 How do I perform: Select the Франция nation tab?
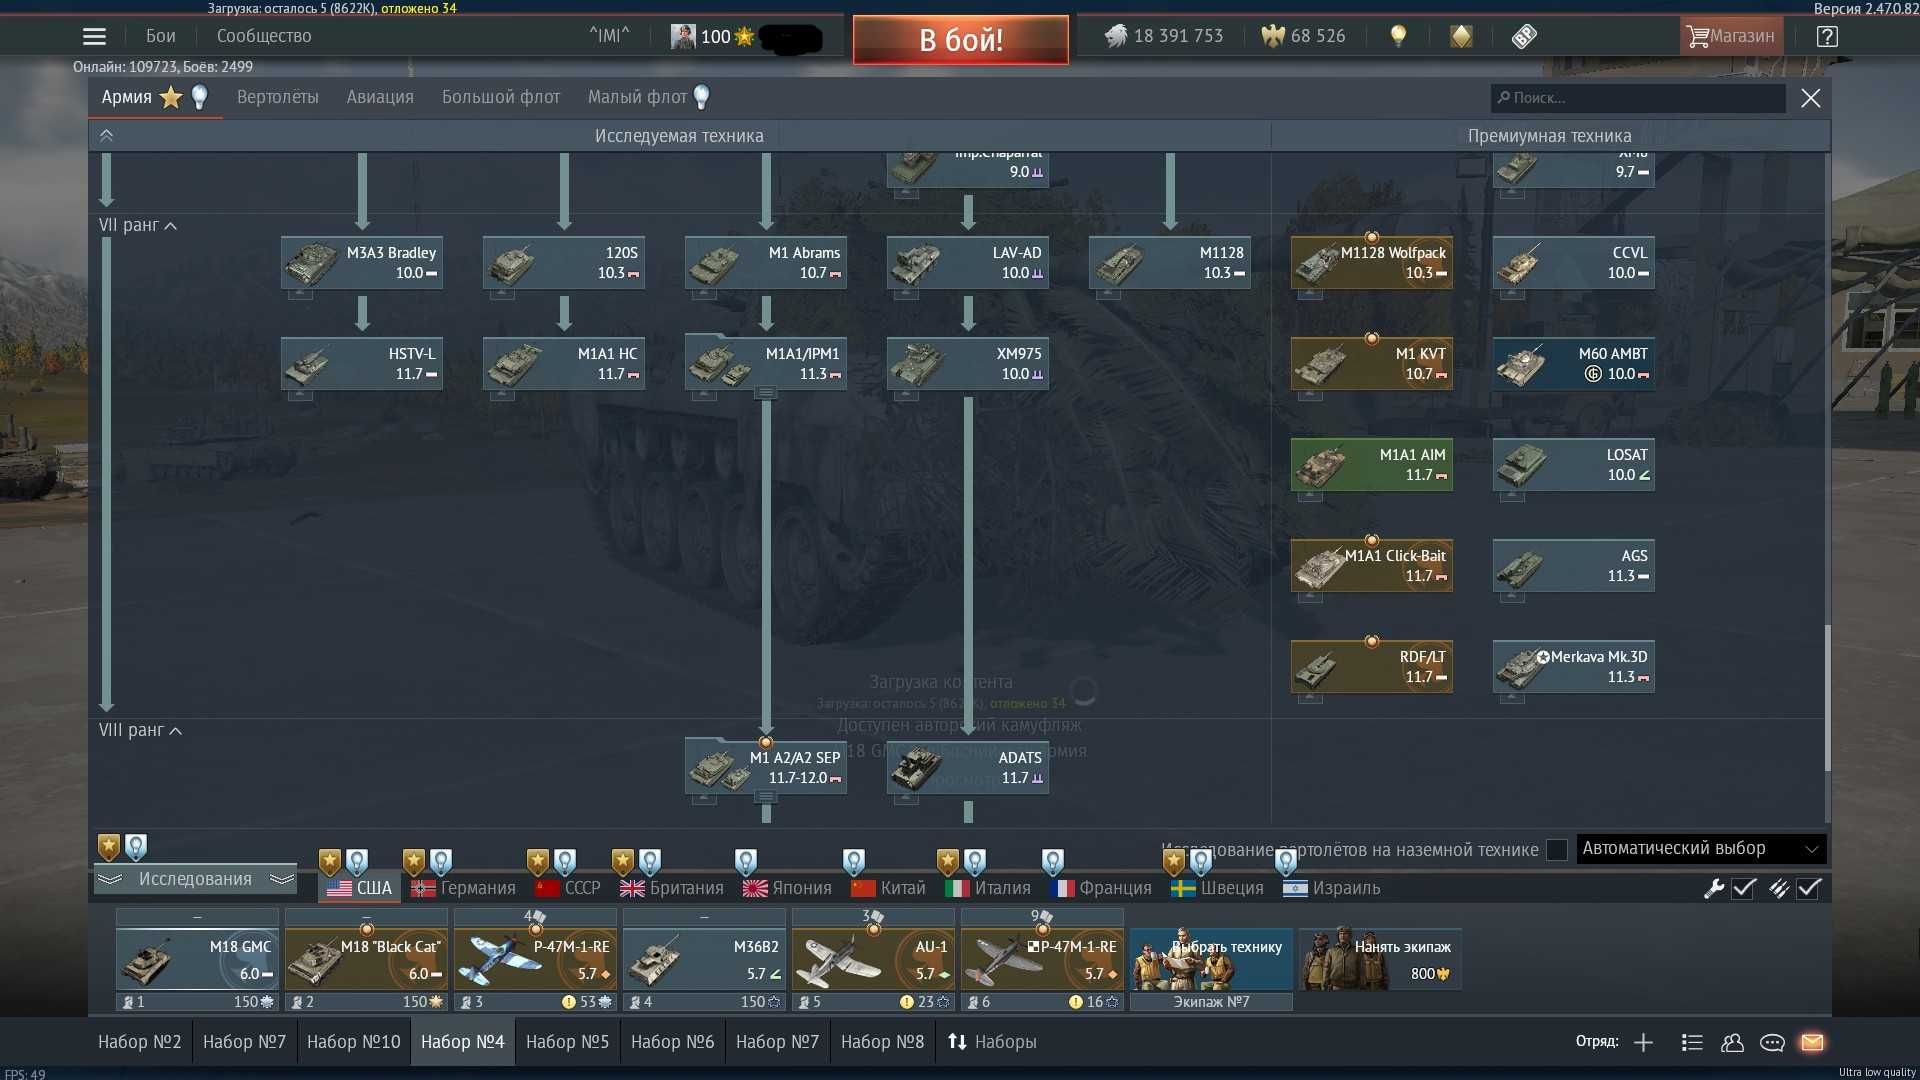pyautogui.click(x=1101, y=888)
